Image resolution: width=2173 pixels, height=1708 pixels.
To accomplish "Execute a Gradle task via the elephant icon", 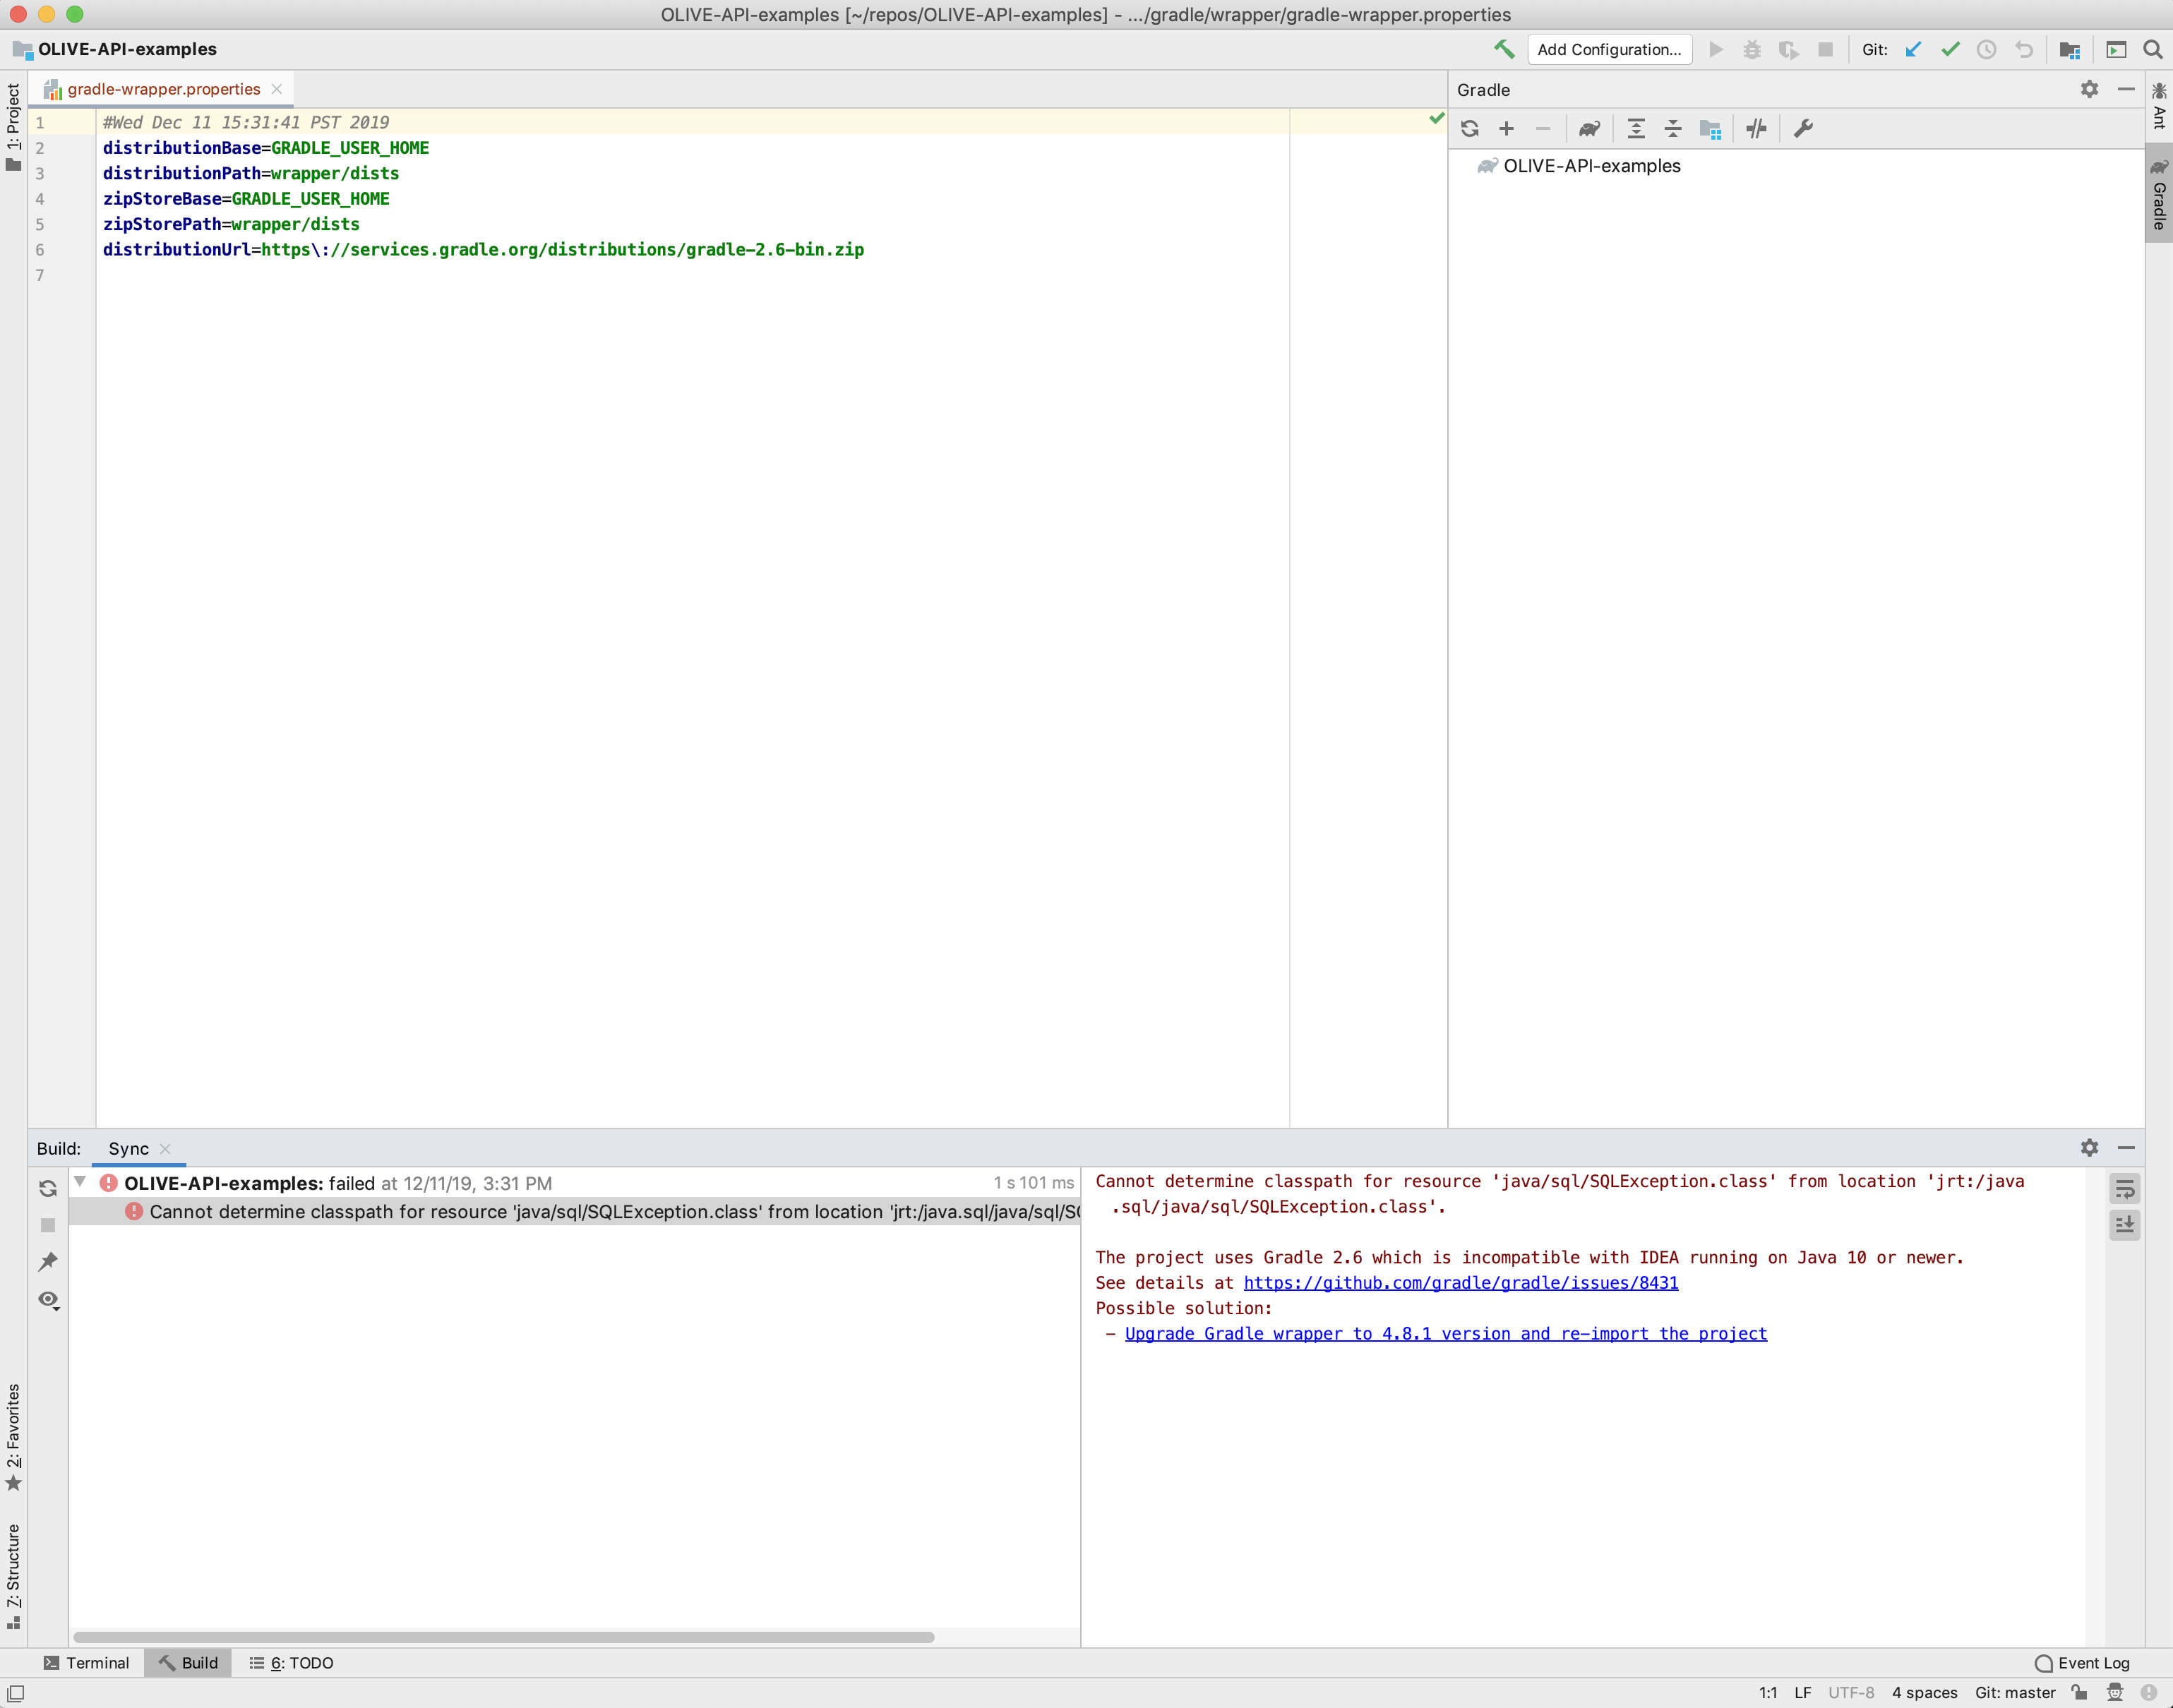I will 1589,128.
